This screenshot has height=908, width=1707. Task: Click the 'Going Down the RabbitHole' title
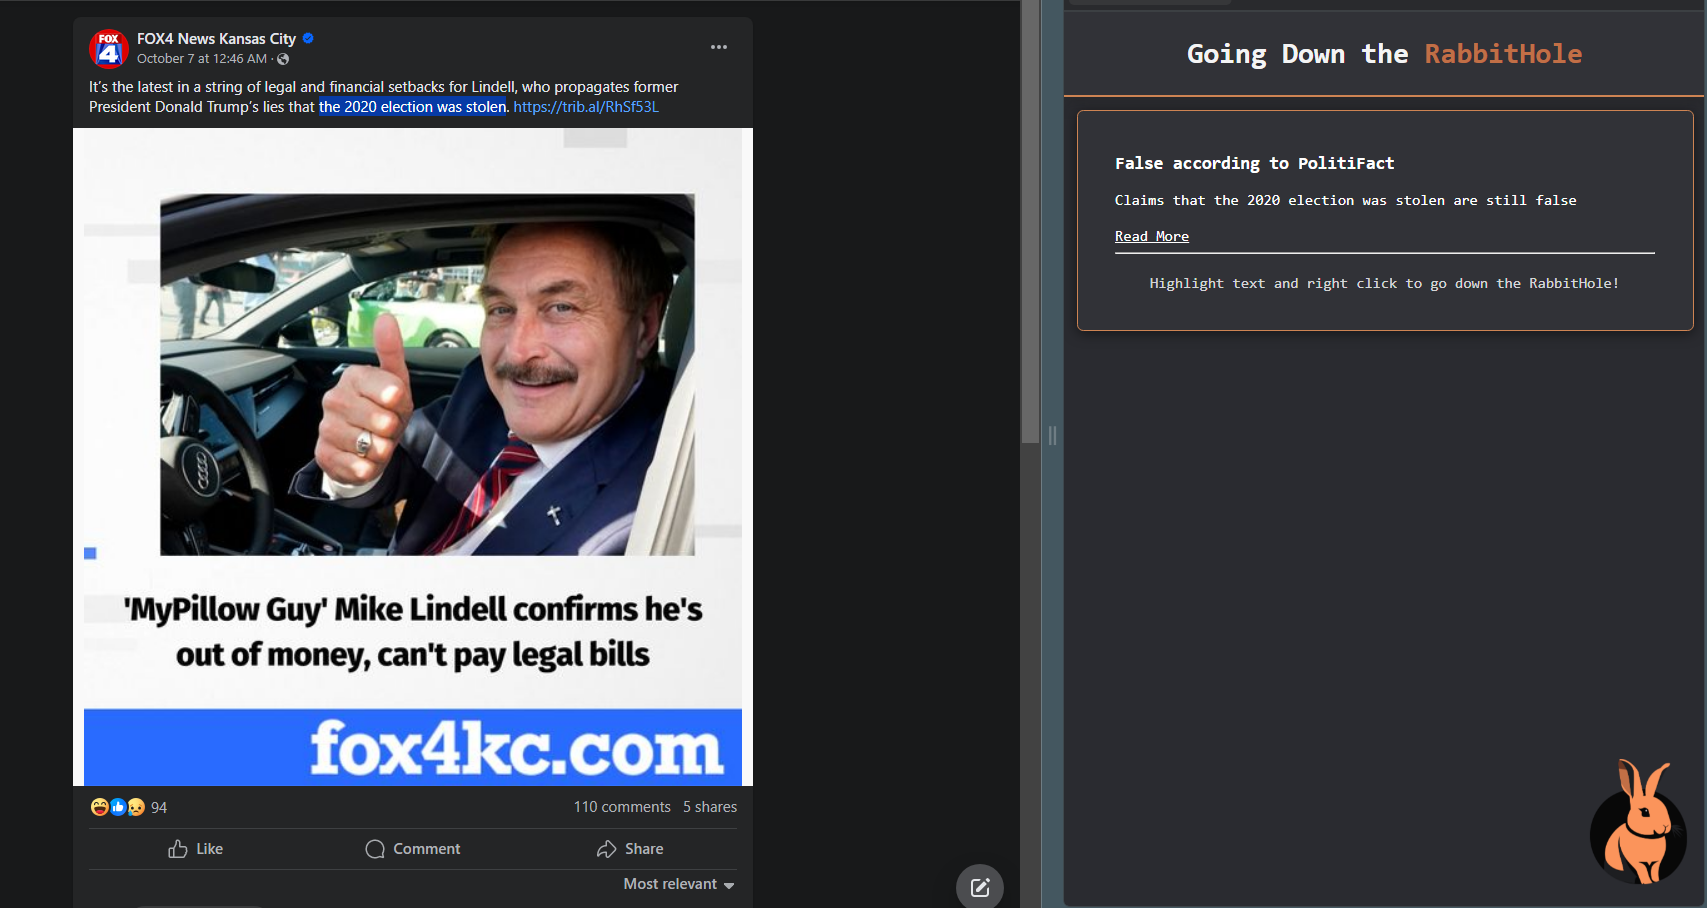coord(1384,54)
